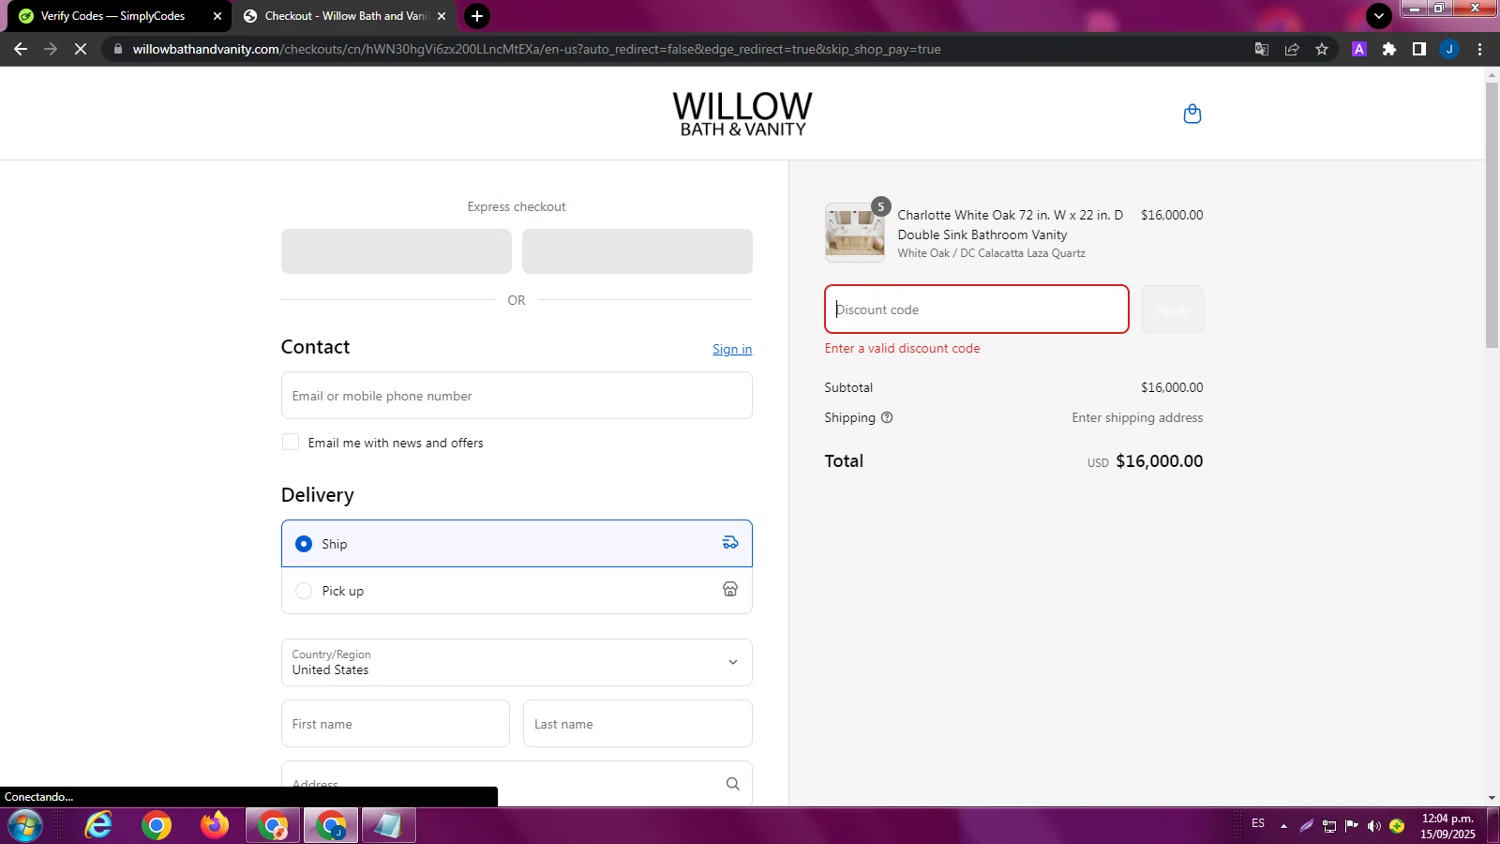Switch to Verify Codes SimplyCodes tab
1500x844 pixels.
112,16
